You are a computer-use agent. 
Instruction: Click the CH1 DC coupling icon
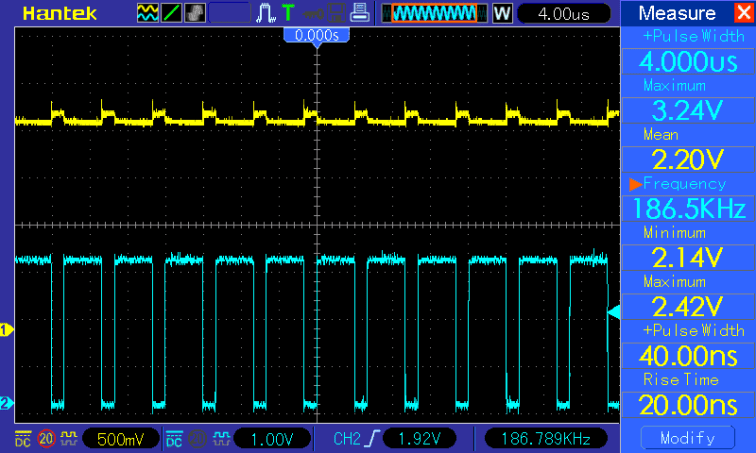point(22,438)
